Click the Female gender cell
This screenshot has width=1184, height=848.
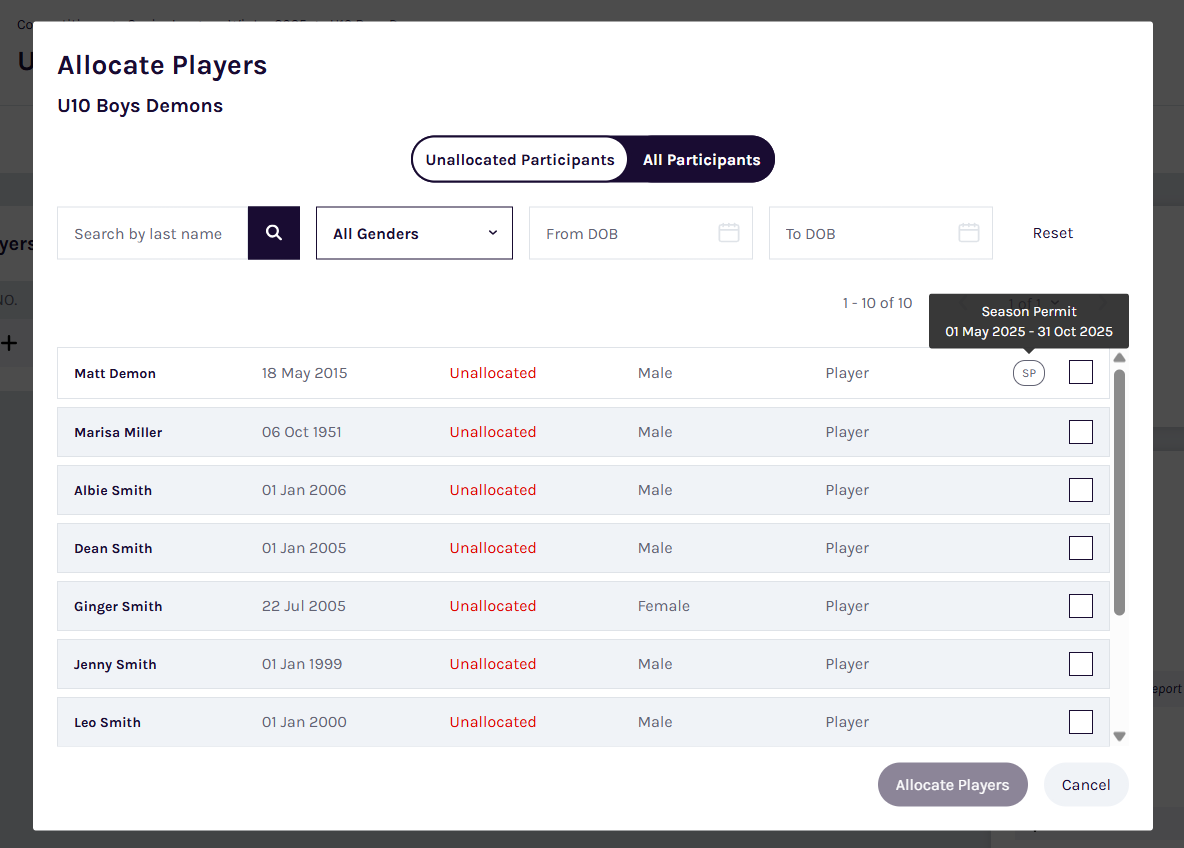point(664,606)
